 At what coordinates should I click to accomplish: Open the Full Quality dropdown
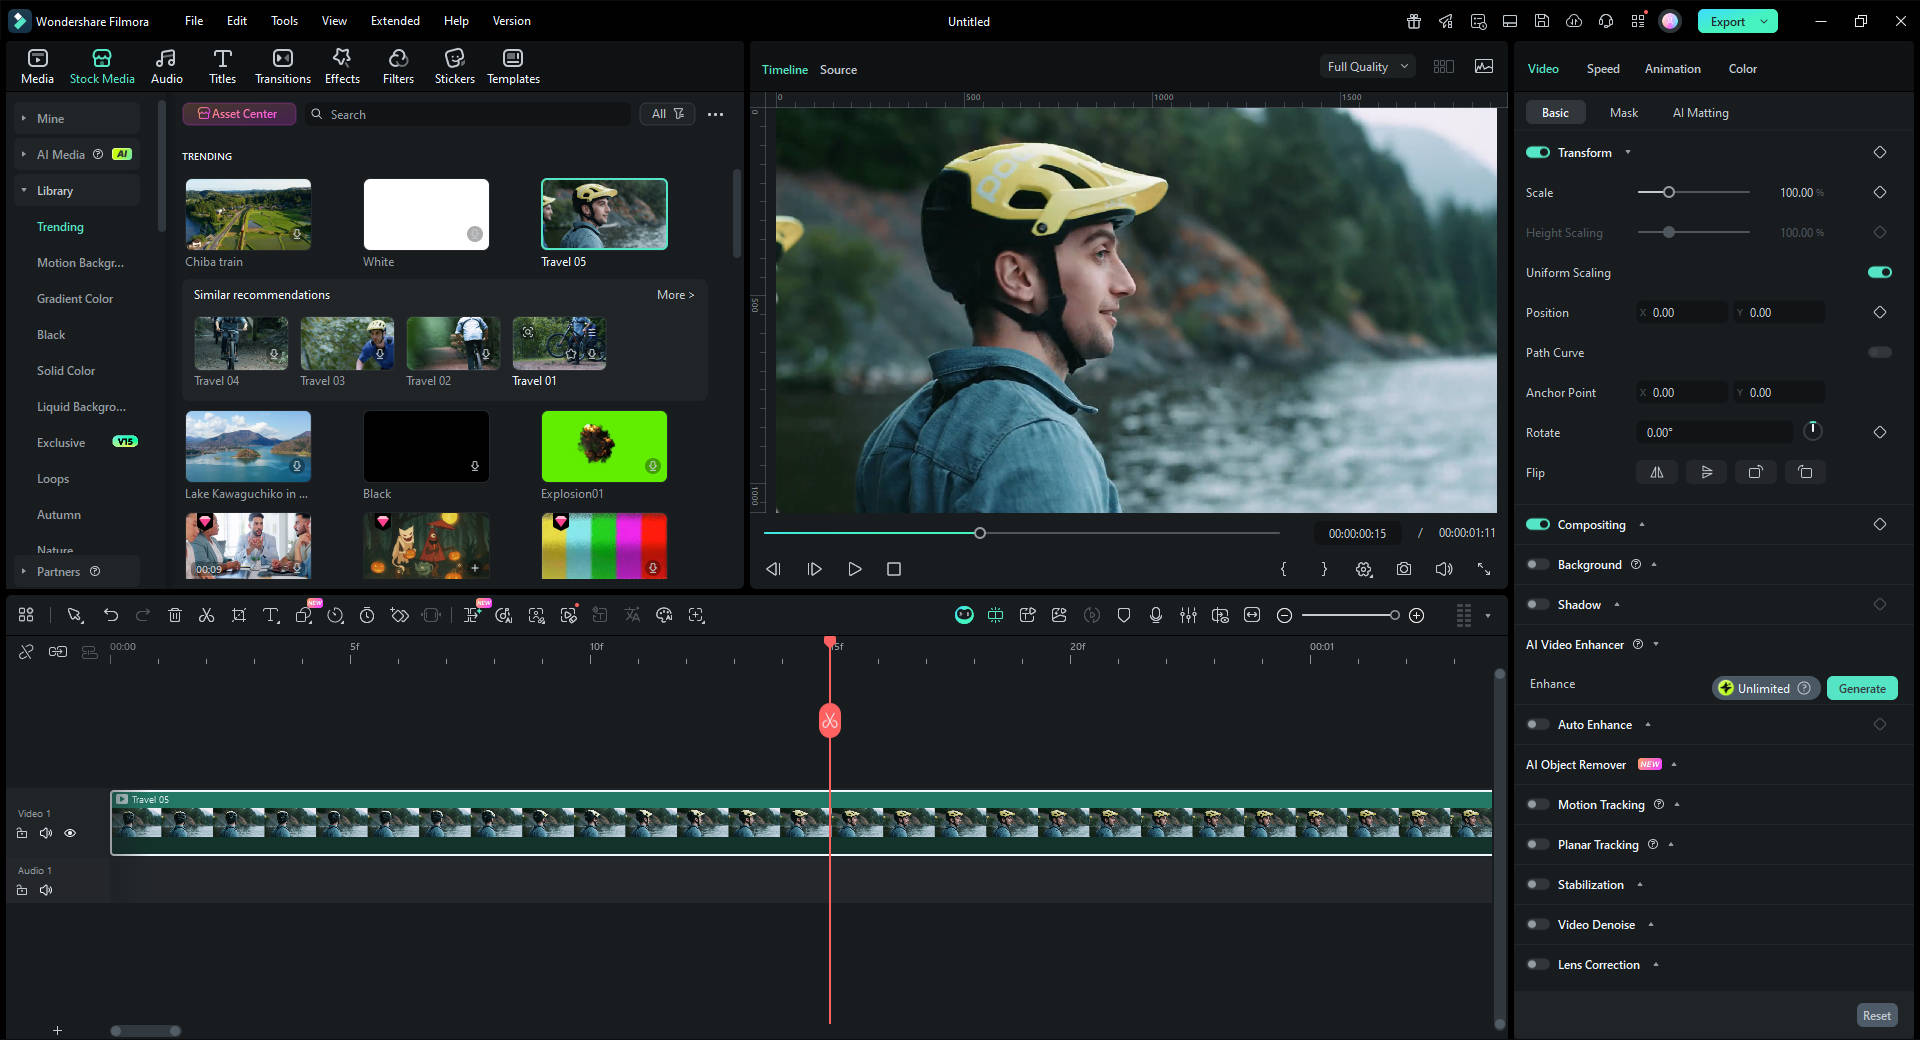tap(1366, 66)
